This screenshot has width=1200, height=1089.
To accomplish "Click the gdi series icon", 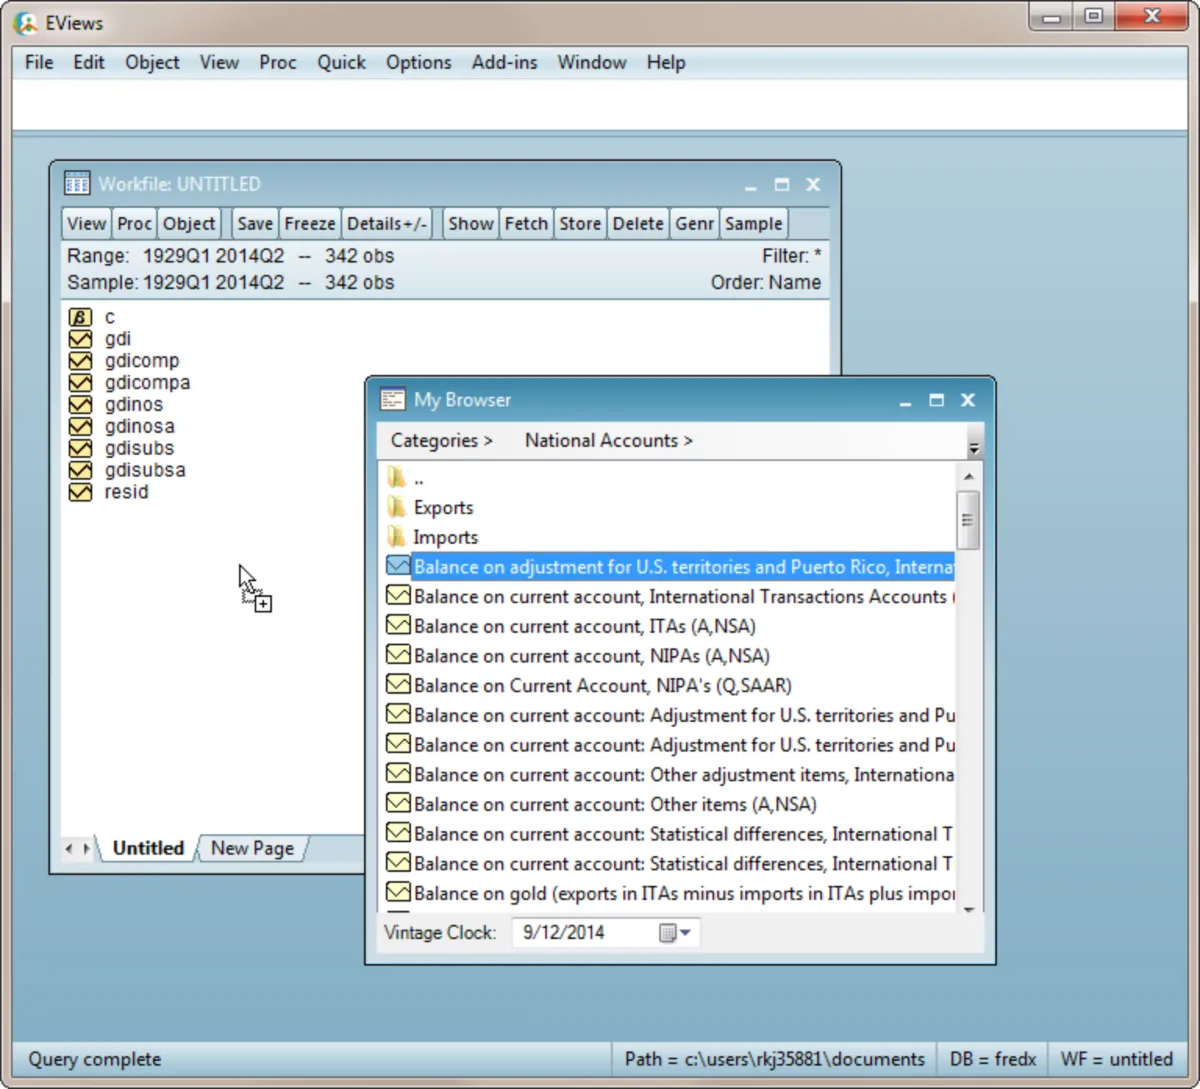I will coord(80,339).
